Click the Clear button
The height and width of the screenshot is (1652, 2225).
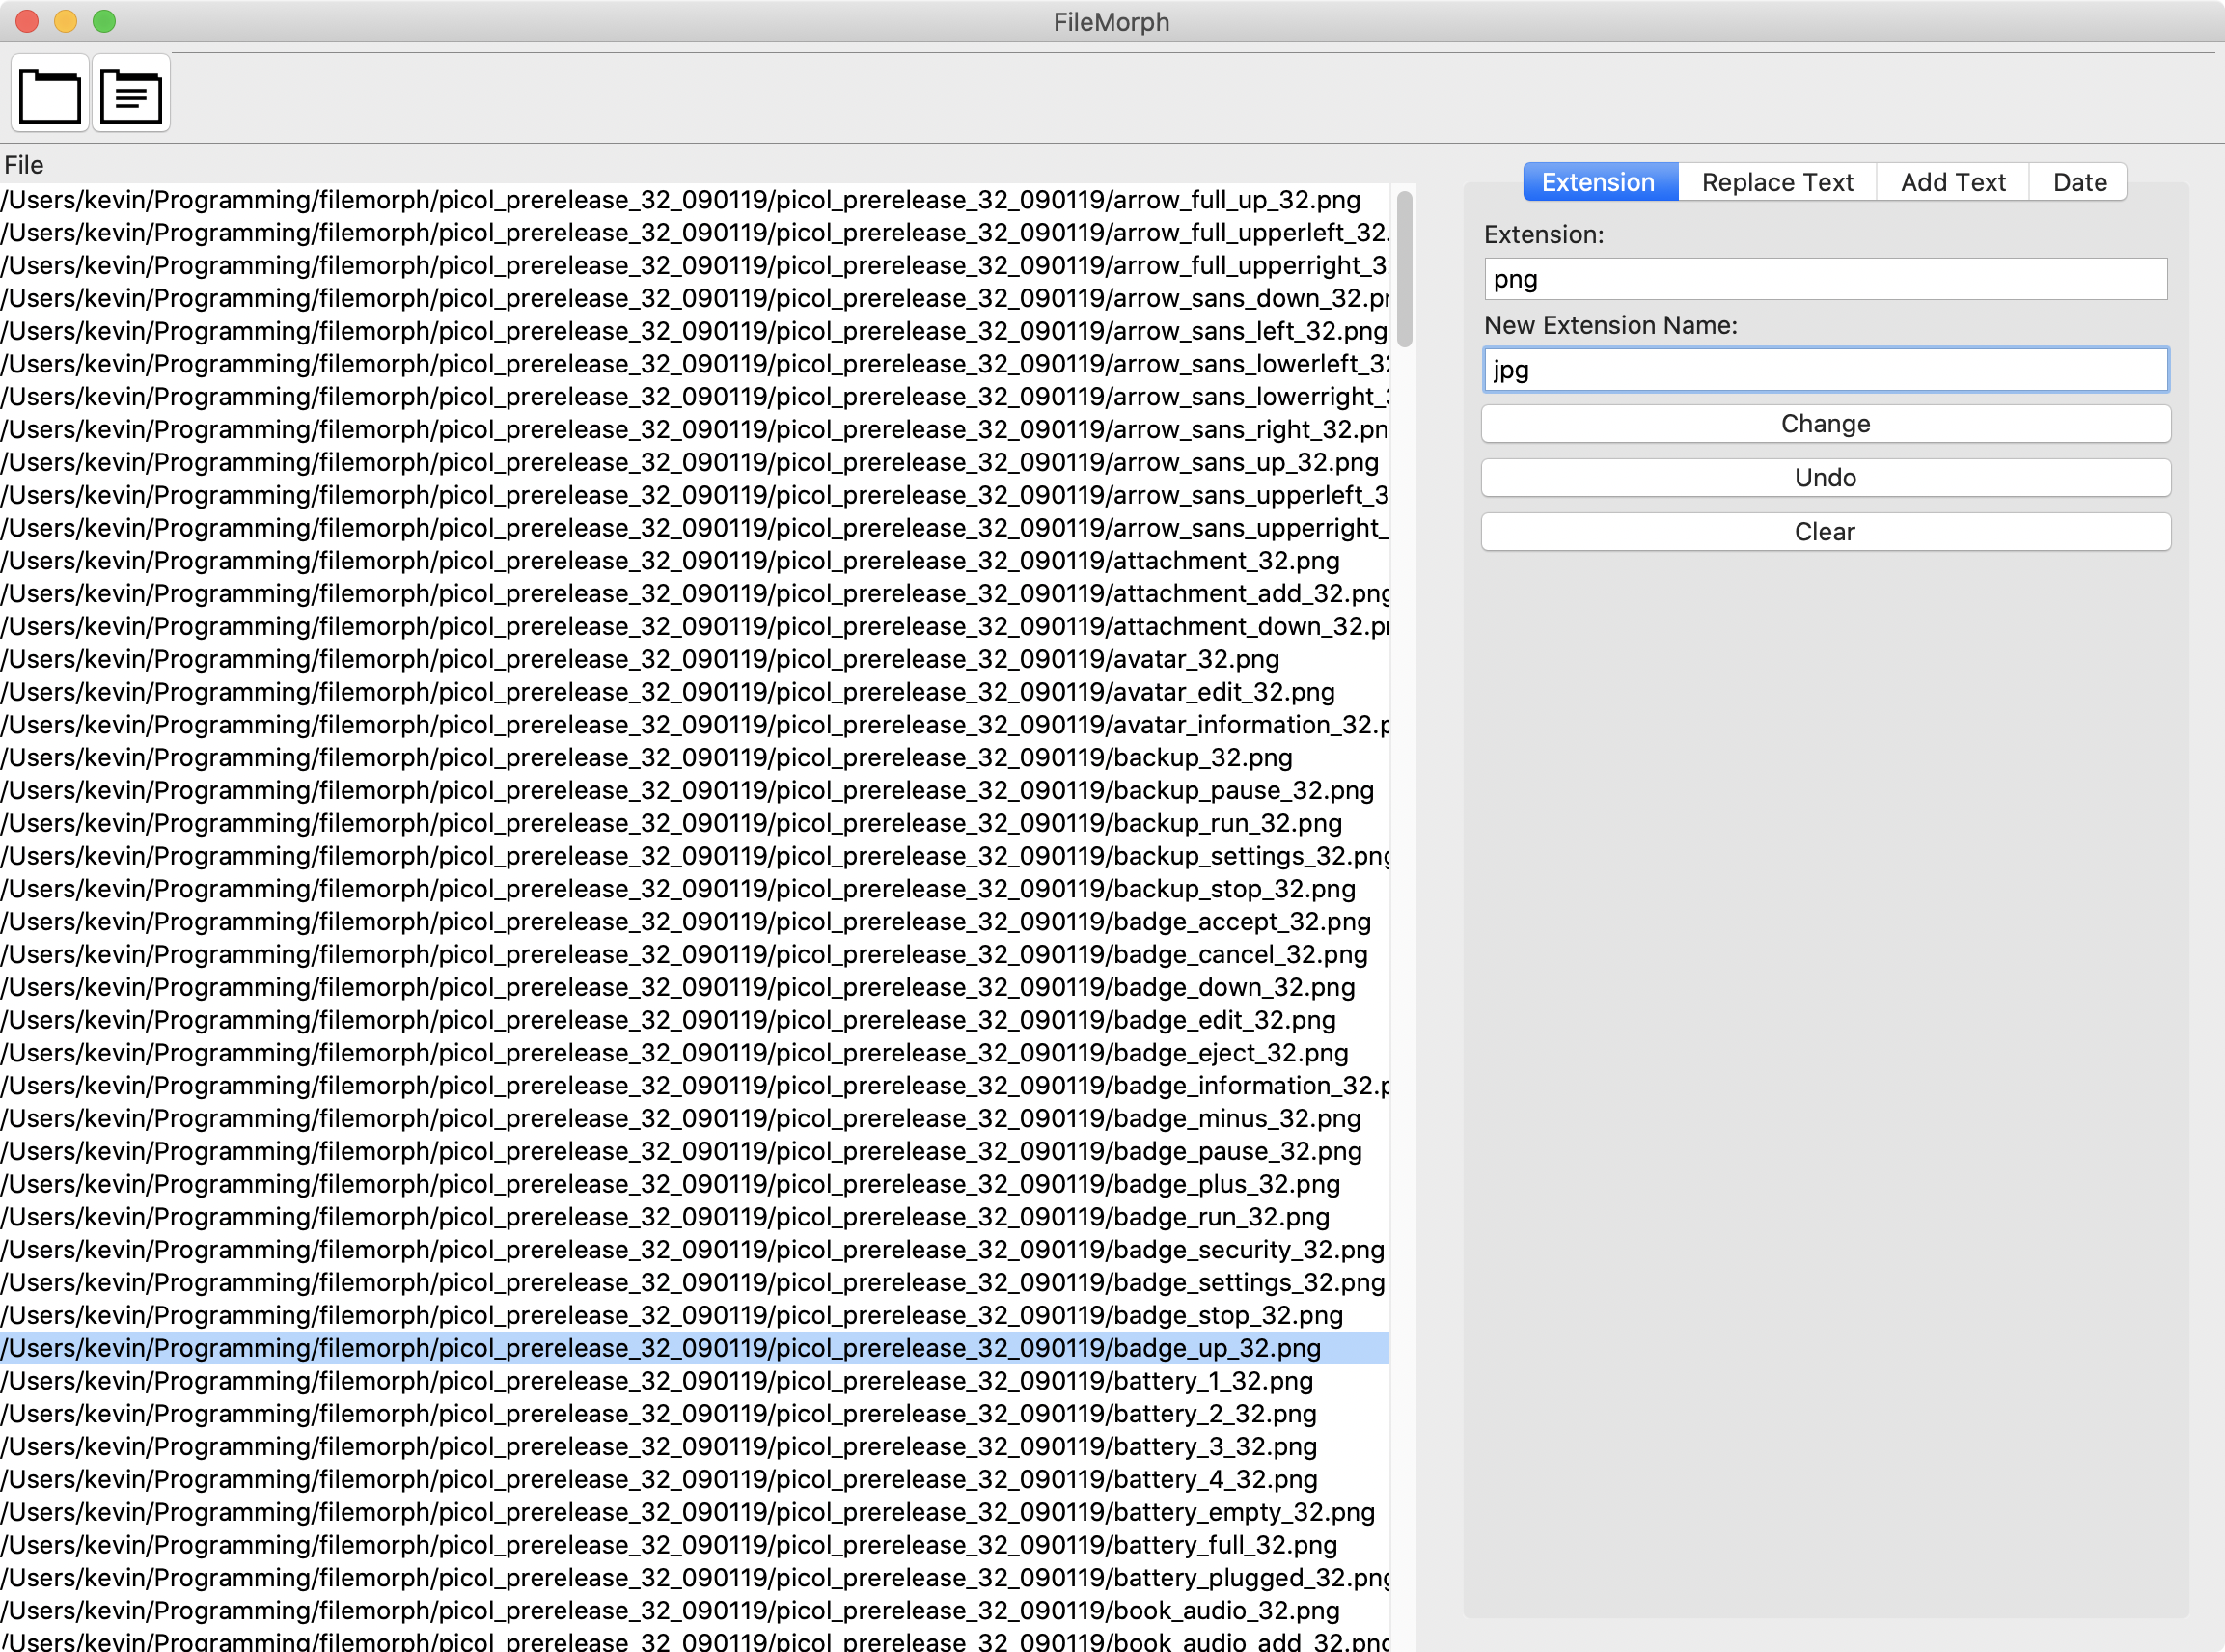[1825, 532]
